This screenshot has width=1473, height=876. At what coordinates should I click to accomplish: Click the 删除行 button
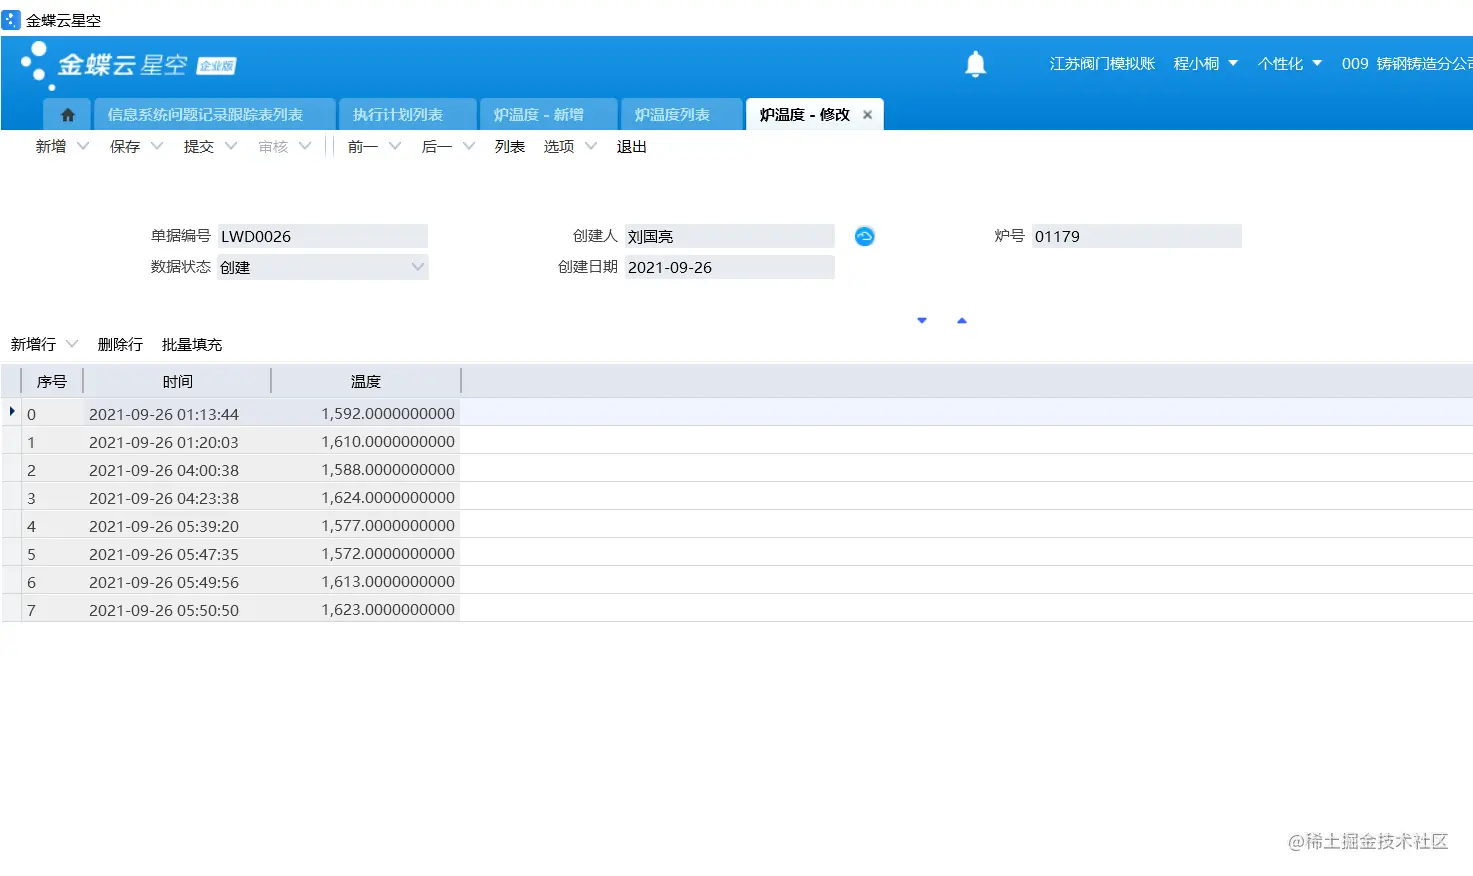tap(119, 344)
